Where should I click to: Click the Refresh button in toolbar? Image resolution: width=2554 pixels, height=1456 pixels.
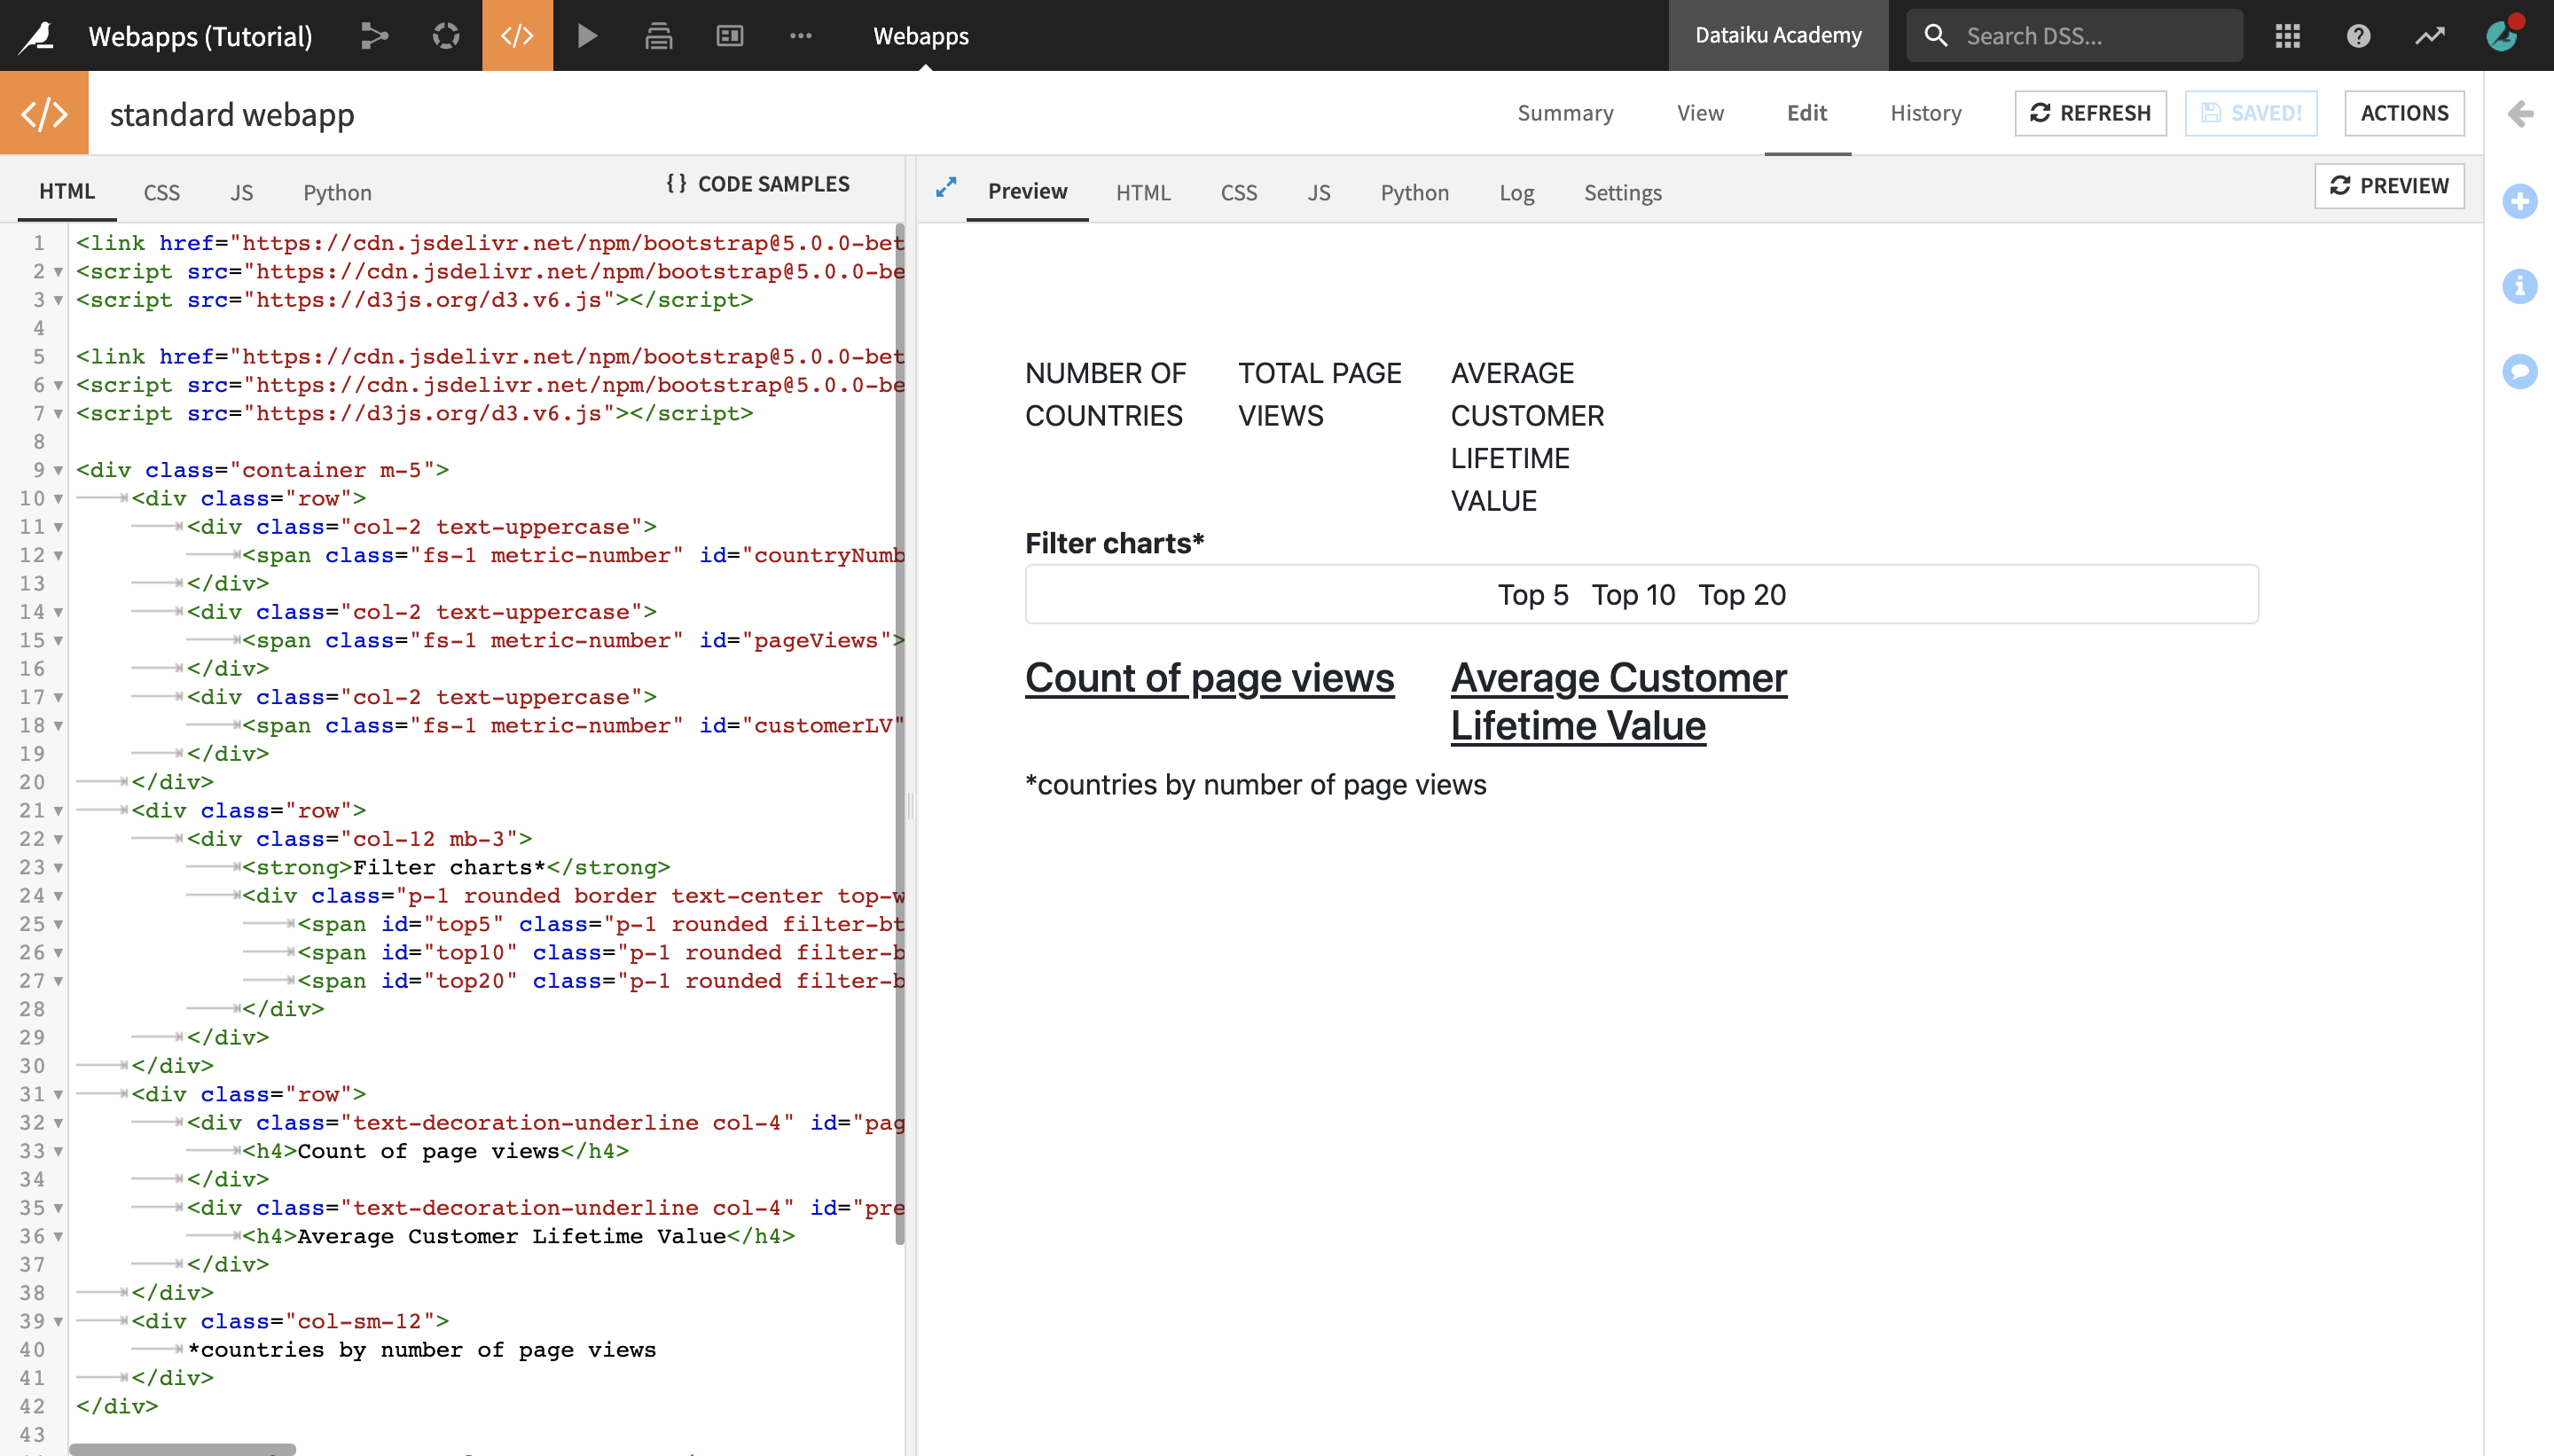(2093, 114)
